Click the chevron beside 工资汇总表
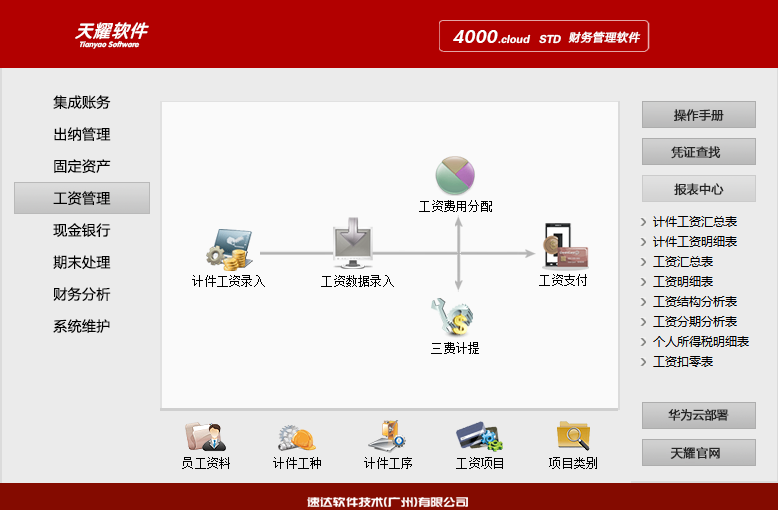778x510 pixels. tap(644, 262)
